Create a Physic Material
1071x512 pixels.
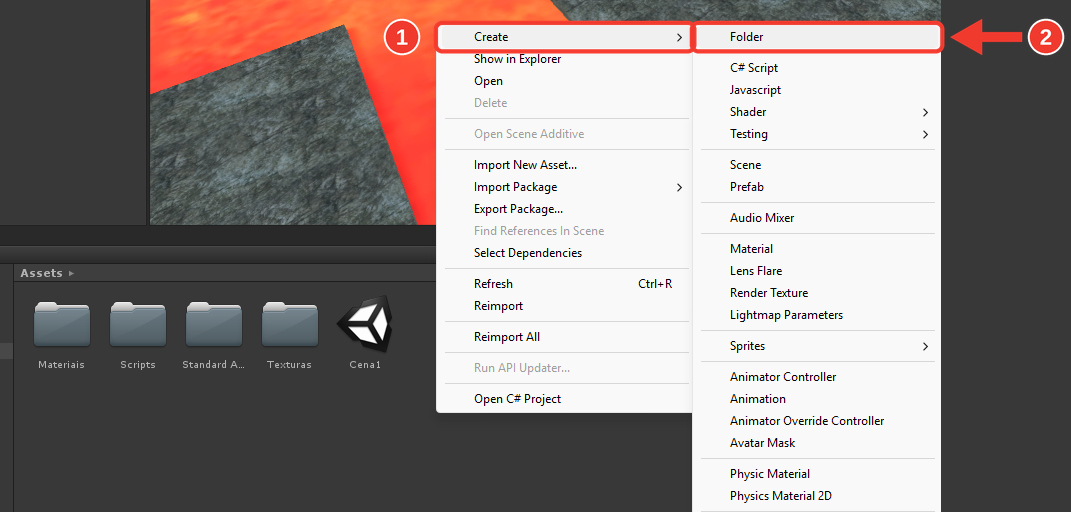click(x=817, y=474)
